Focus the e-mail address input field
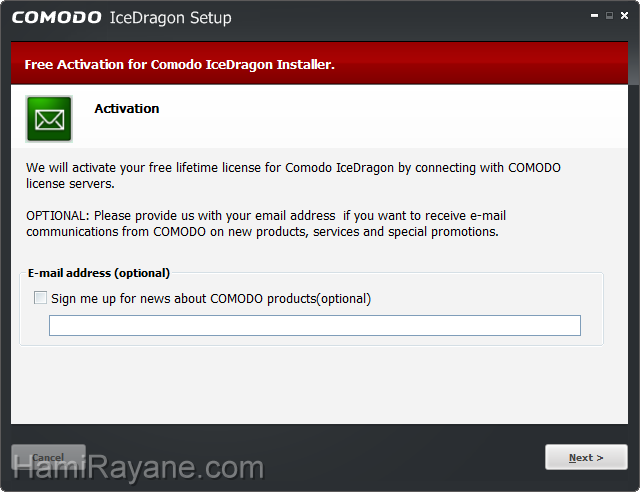 315,325
